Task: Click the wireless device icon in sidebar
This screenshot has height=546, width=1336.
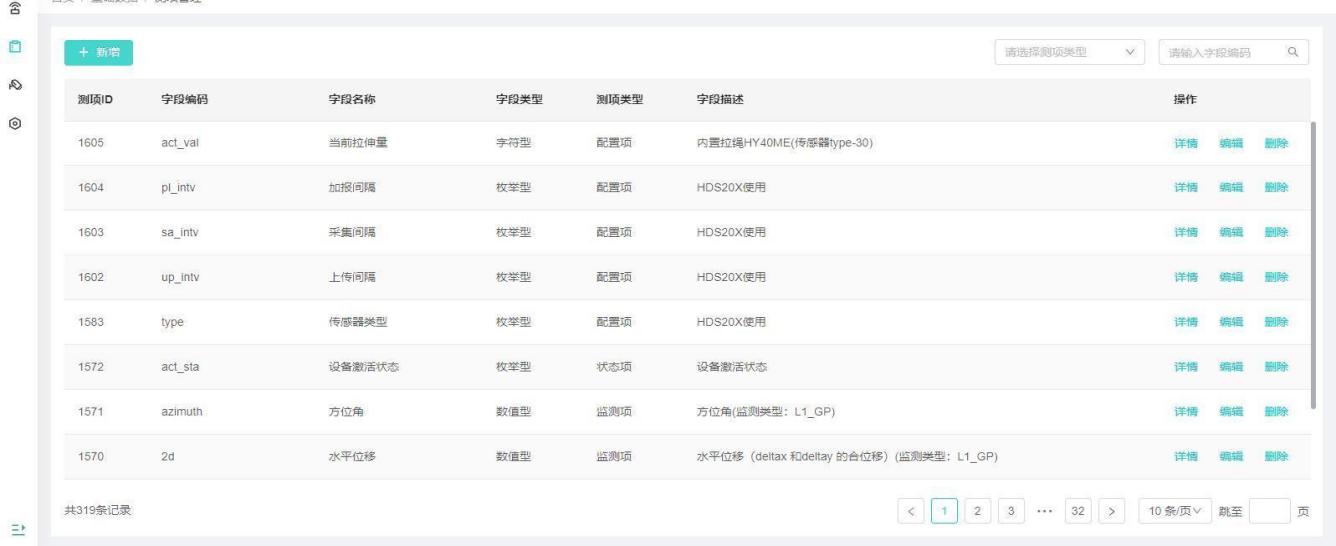Action: coord(15,7)
